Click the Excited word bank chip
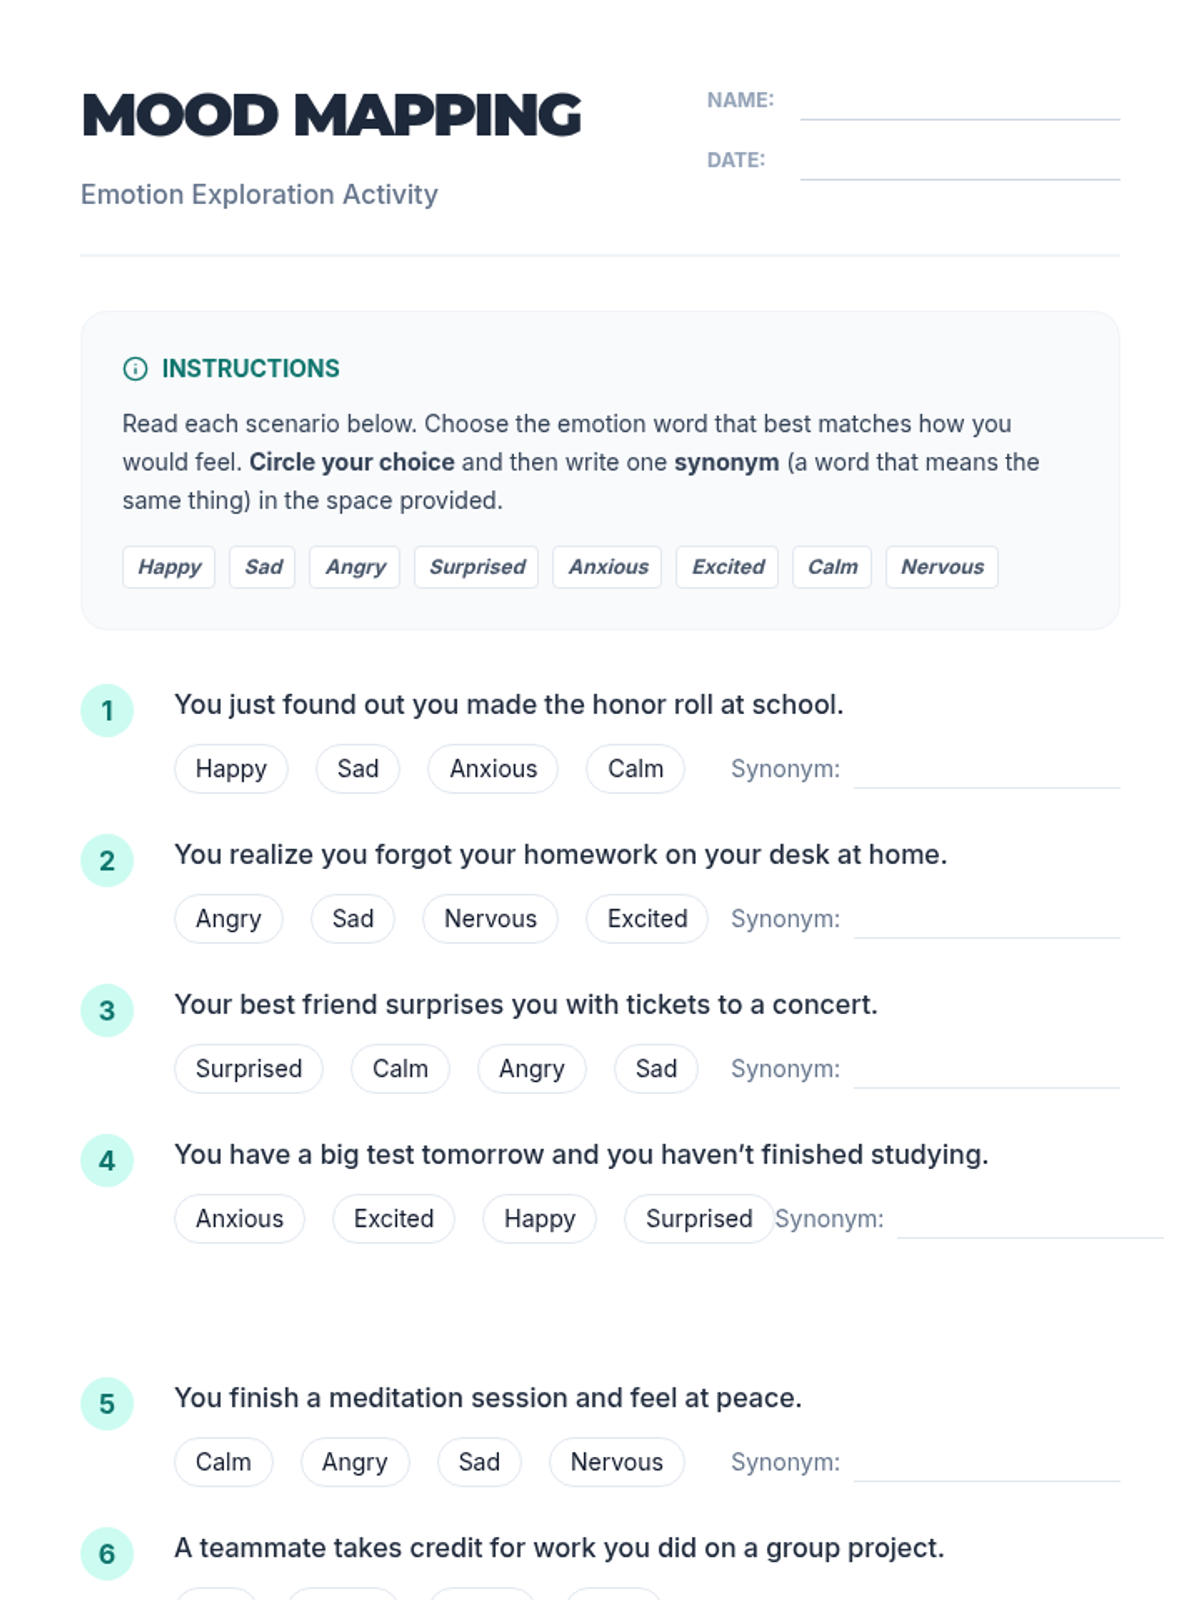The width and height of the screenshot is (1200, 1600). pos(727,567)
